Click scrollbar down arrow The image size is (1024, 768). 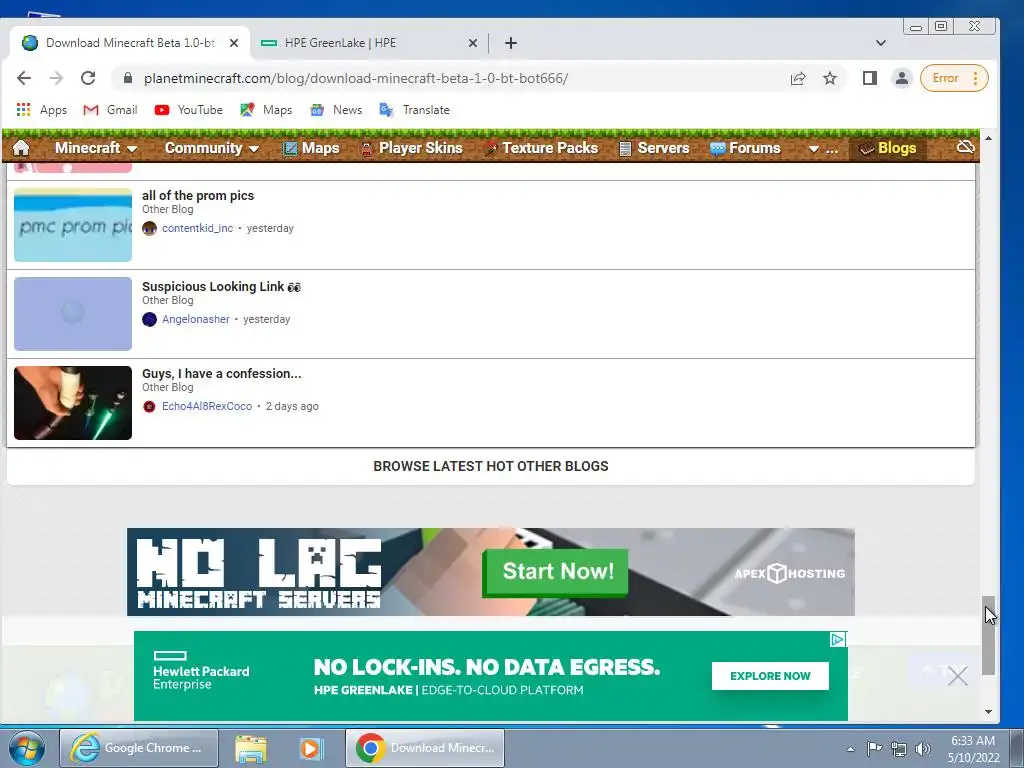click(x=989, y=712)
